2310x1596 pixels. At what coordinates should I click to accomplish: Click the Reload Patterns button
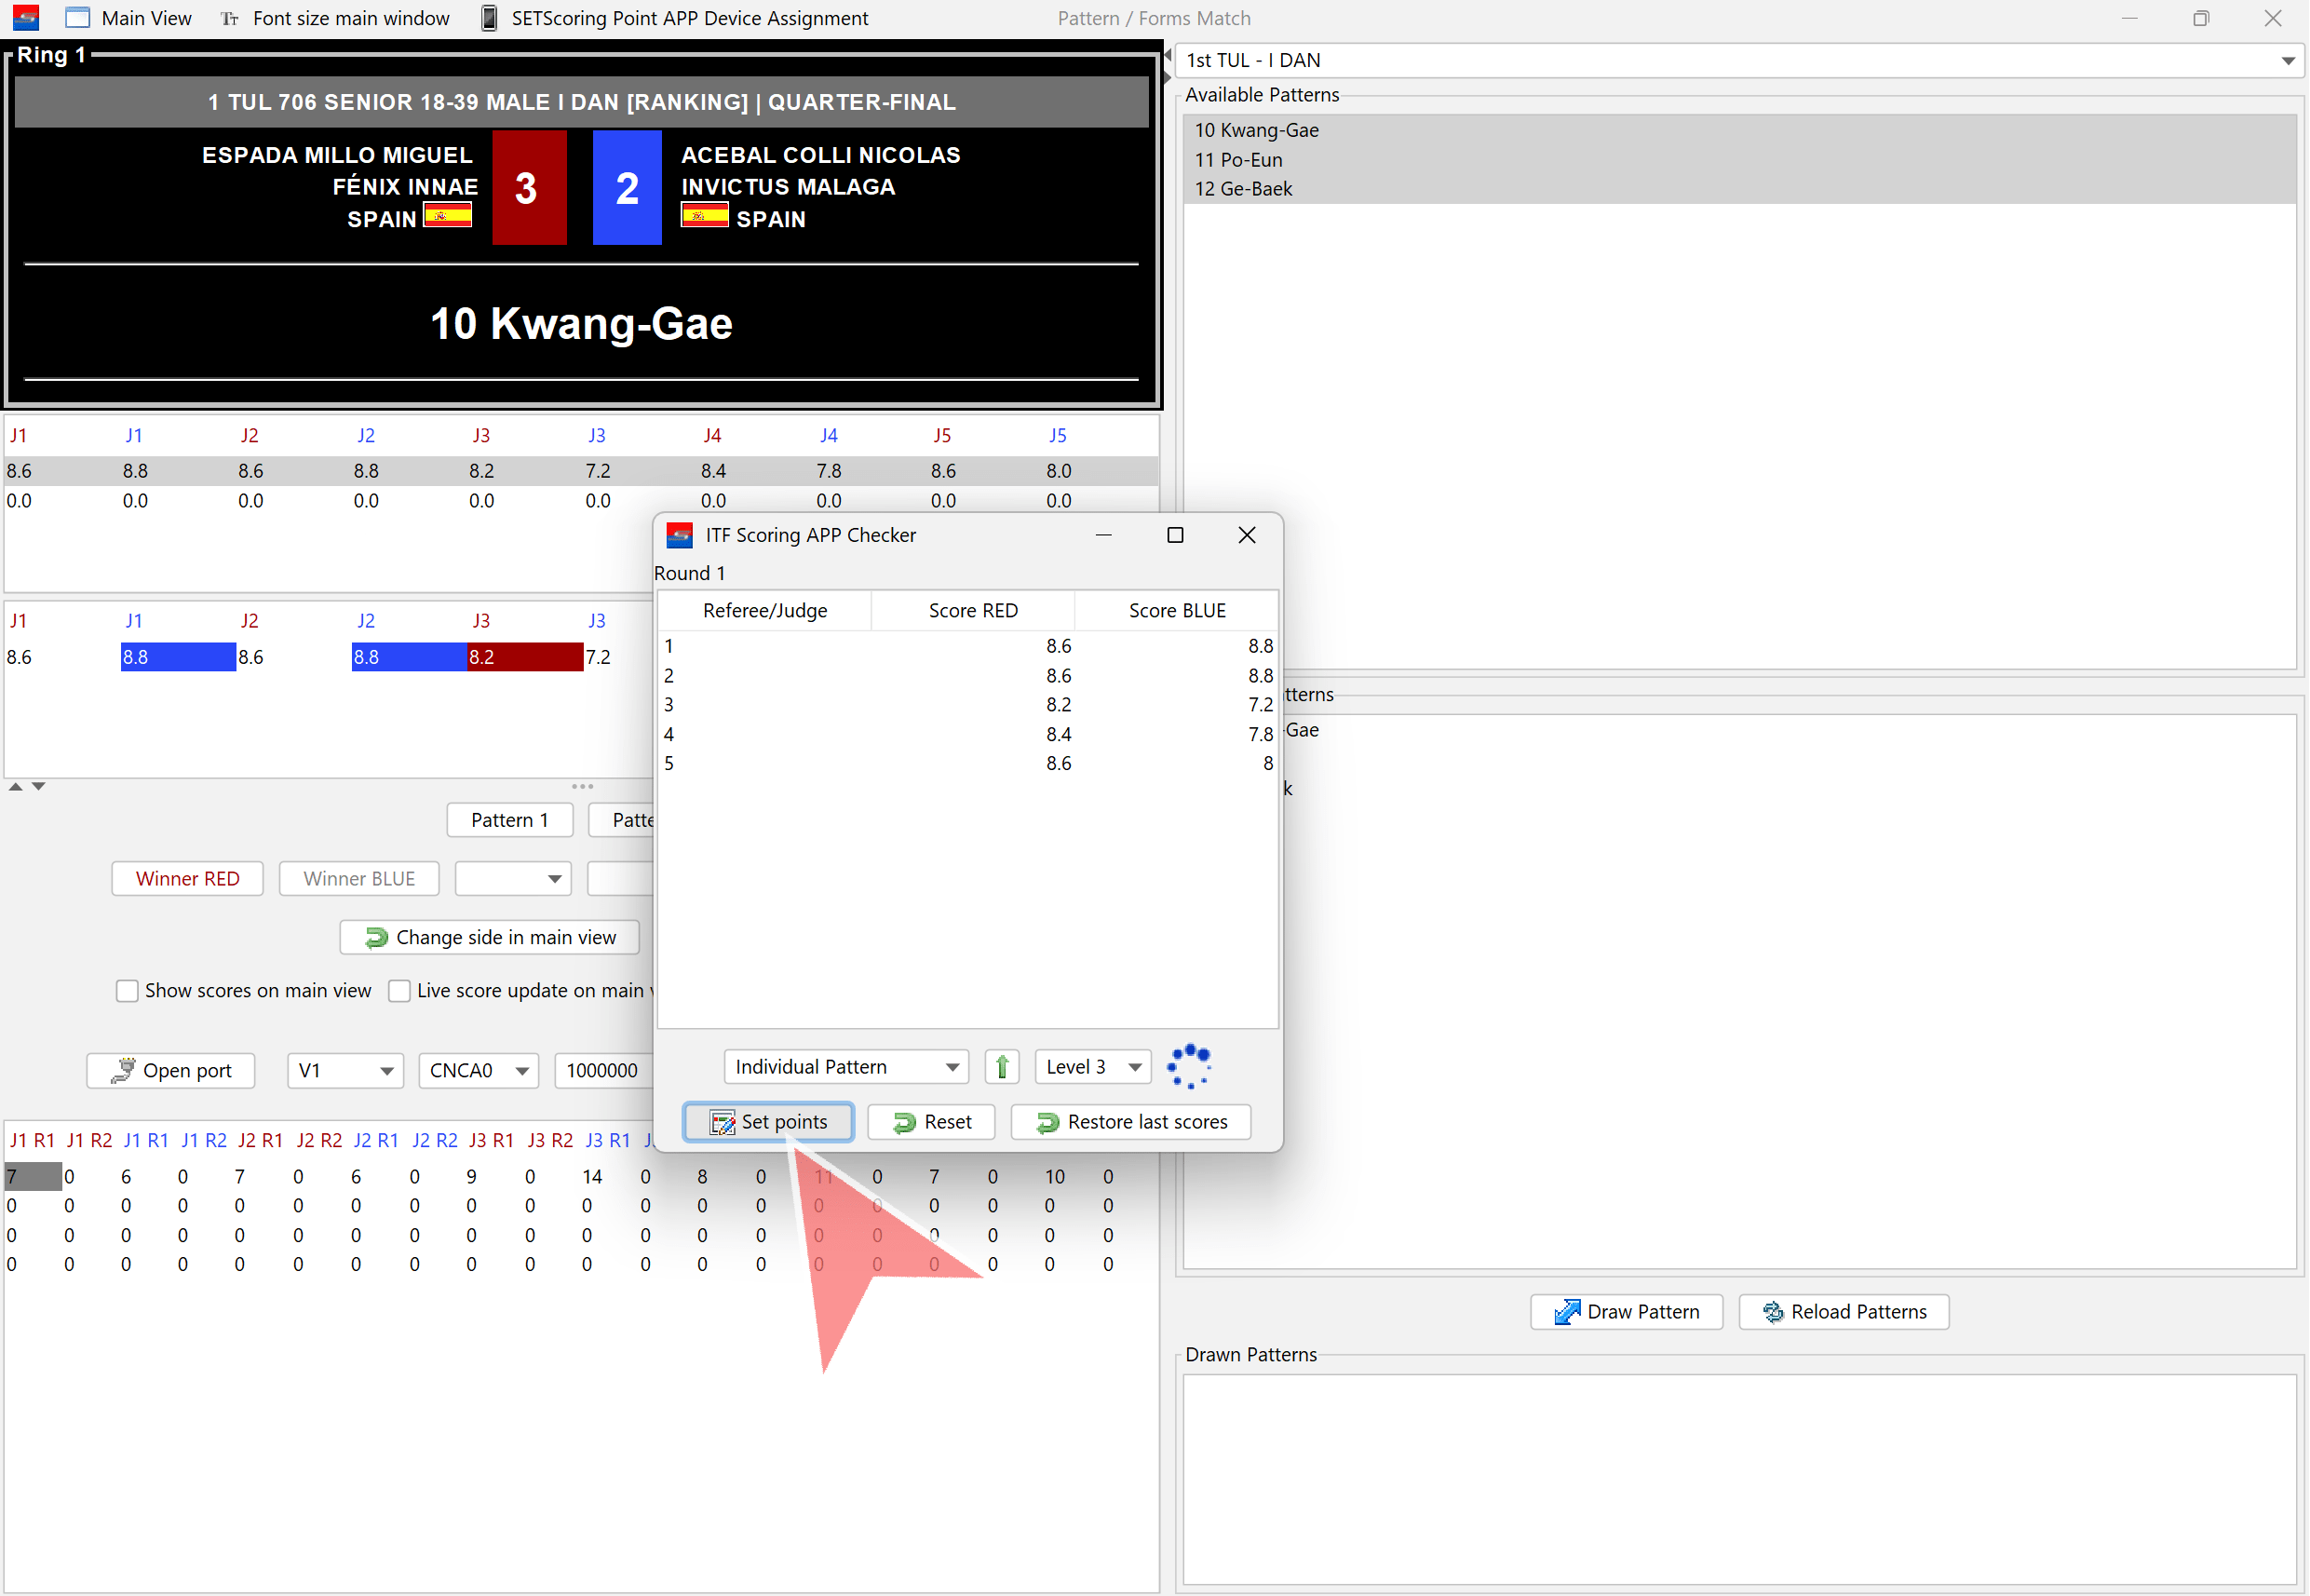click(x=1844, y=1312)
